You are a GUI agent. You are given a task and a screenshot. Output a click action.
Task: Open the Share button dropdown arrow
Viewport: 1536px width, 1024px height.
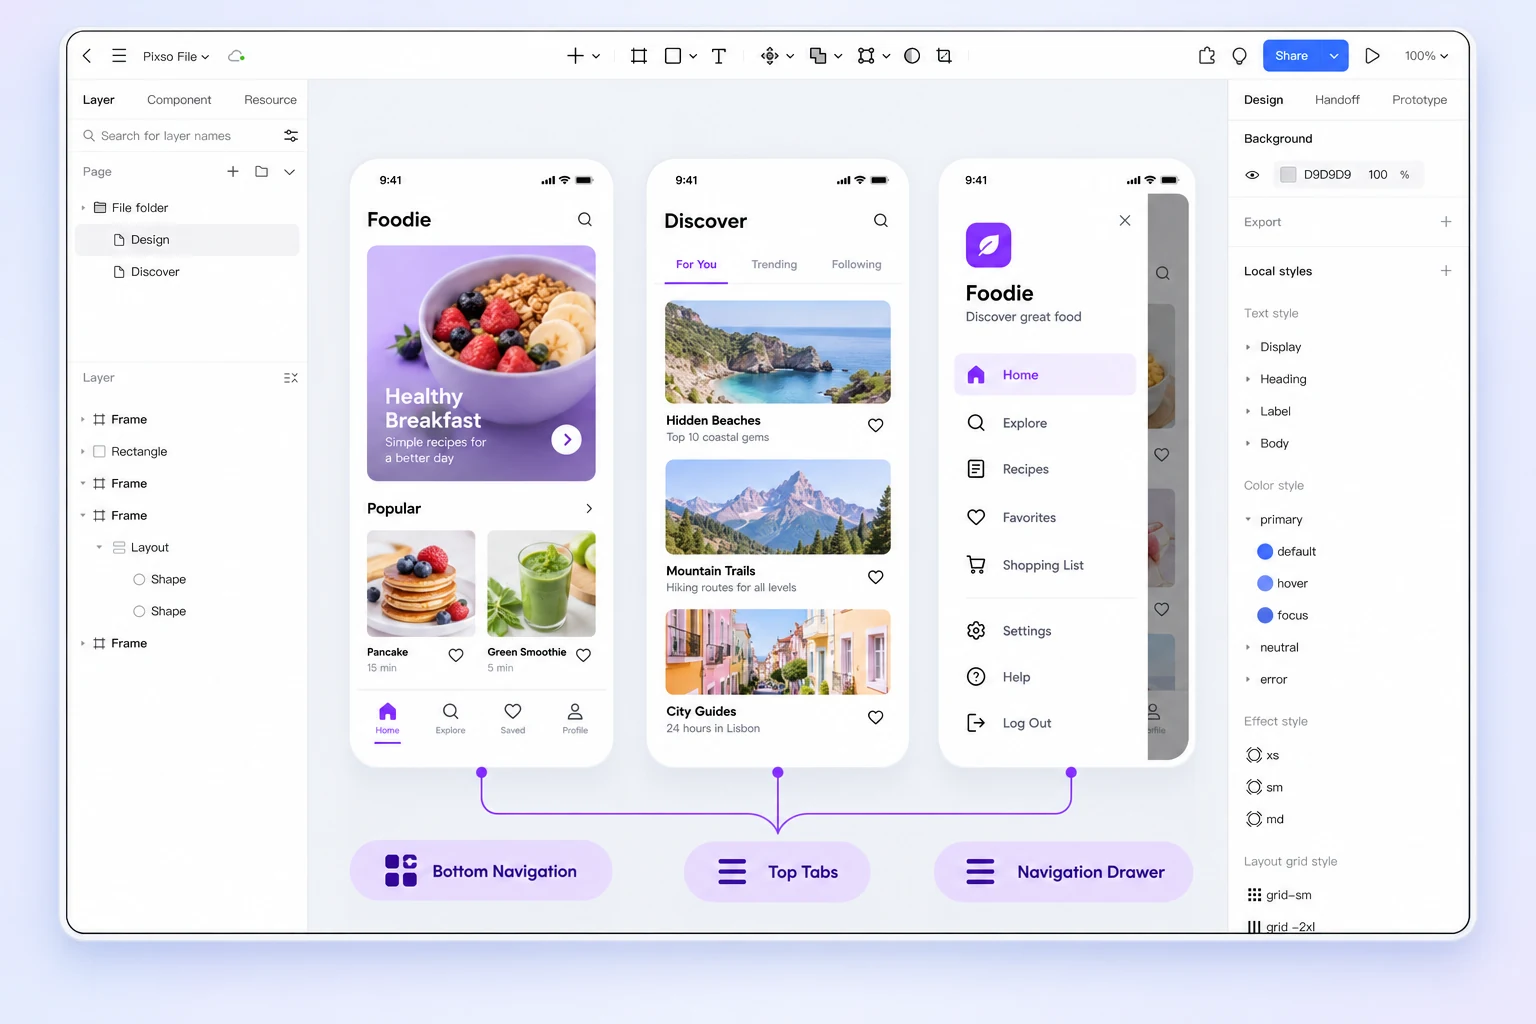1334,56
